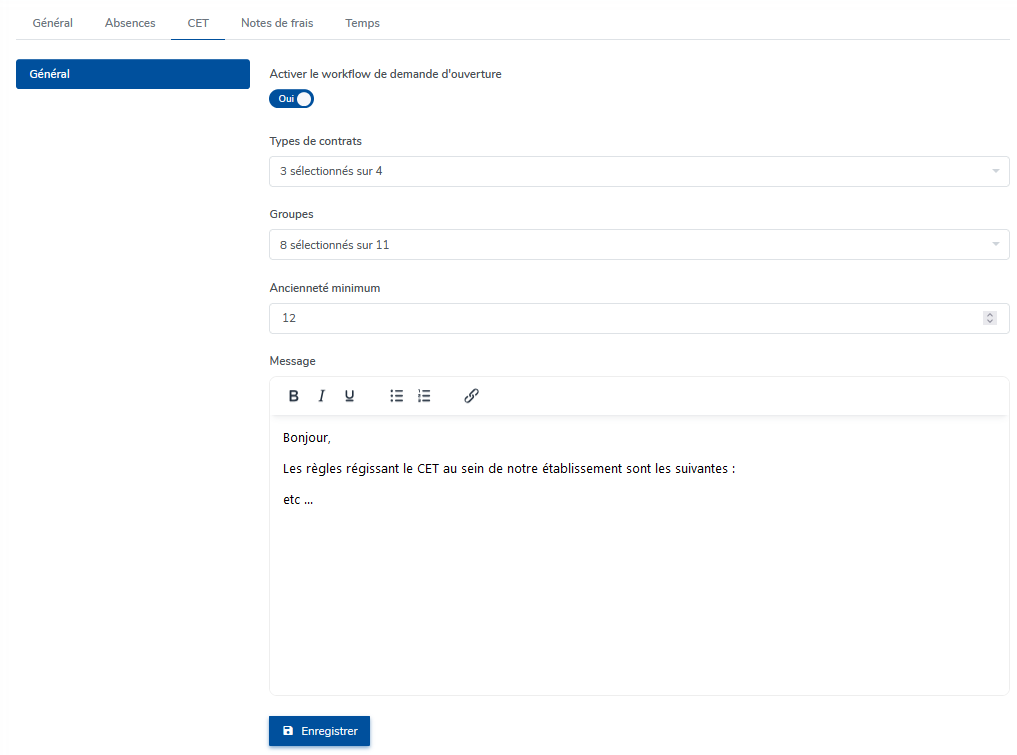Screen dimensions: 1017x755
Task: Click the 'Bonjour,' line in the message
Action: tap(307, 438)
